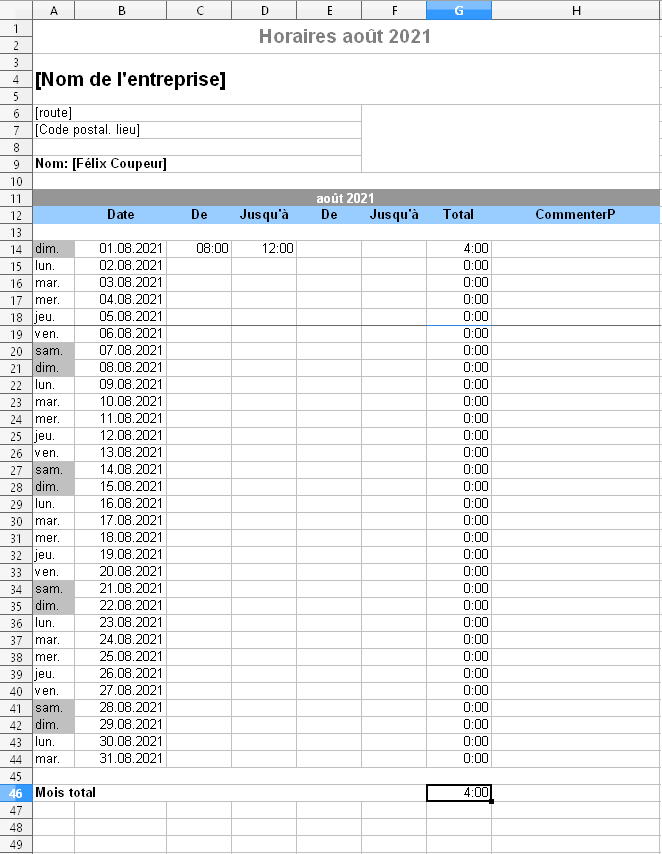Screen dimensions: 662x854
Task: Click the 'Nom: [Félix Coupeur]' cell
Action: point(197,163)
